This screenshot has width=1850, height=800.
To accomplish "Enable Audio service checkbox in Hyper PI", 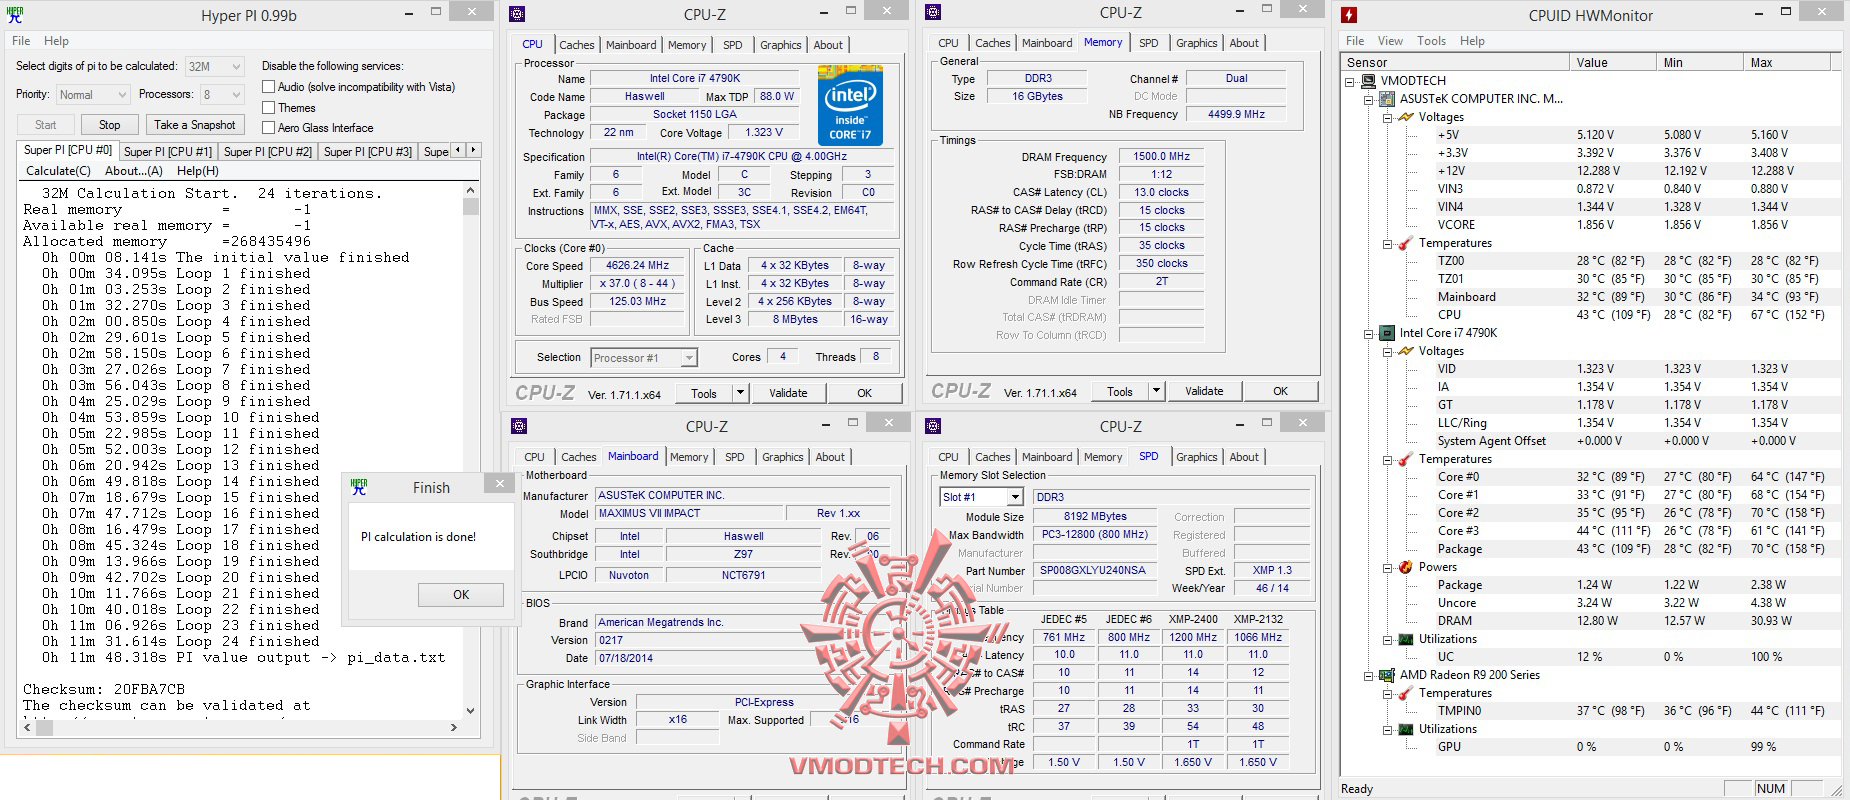I will pyautogui.click(x=268, y=87).
